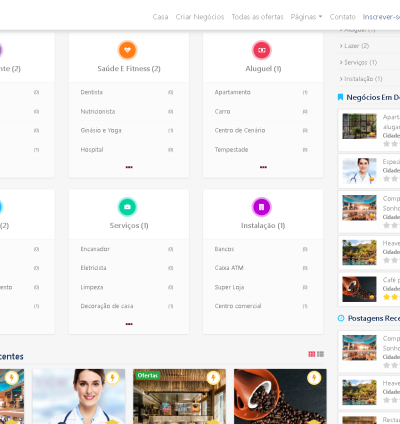The width and height of the screenshot is (400, 424).
Task: Open the Saúde E Fitness heart icon
Action: (x=127, y=50)
